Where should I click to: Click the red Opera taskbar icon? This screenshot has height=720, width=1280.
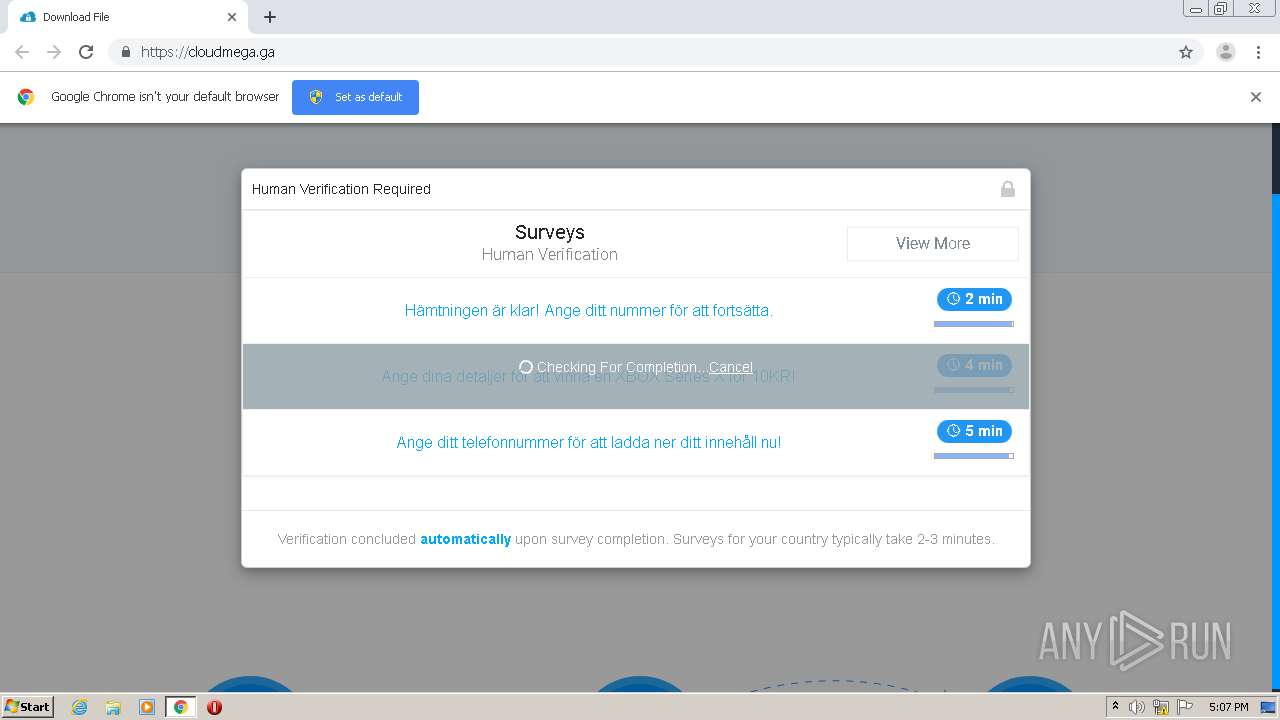(214, 707)
